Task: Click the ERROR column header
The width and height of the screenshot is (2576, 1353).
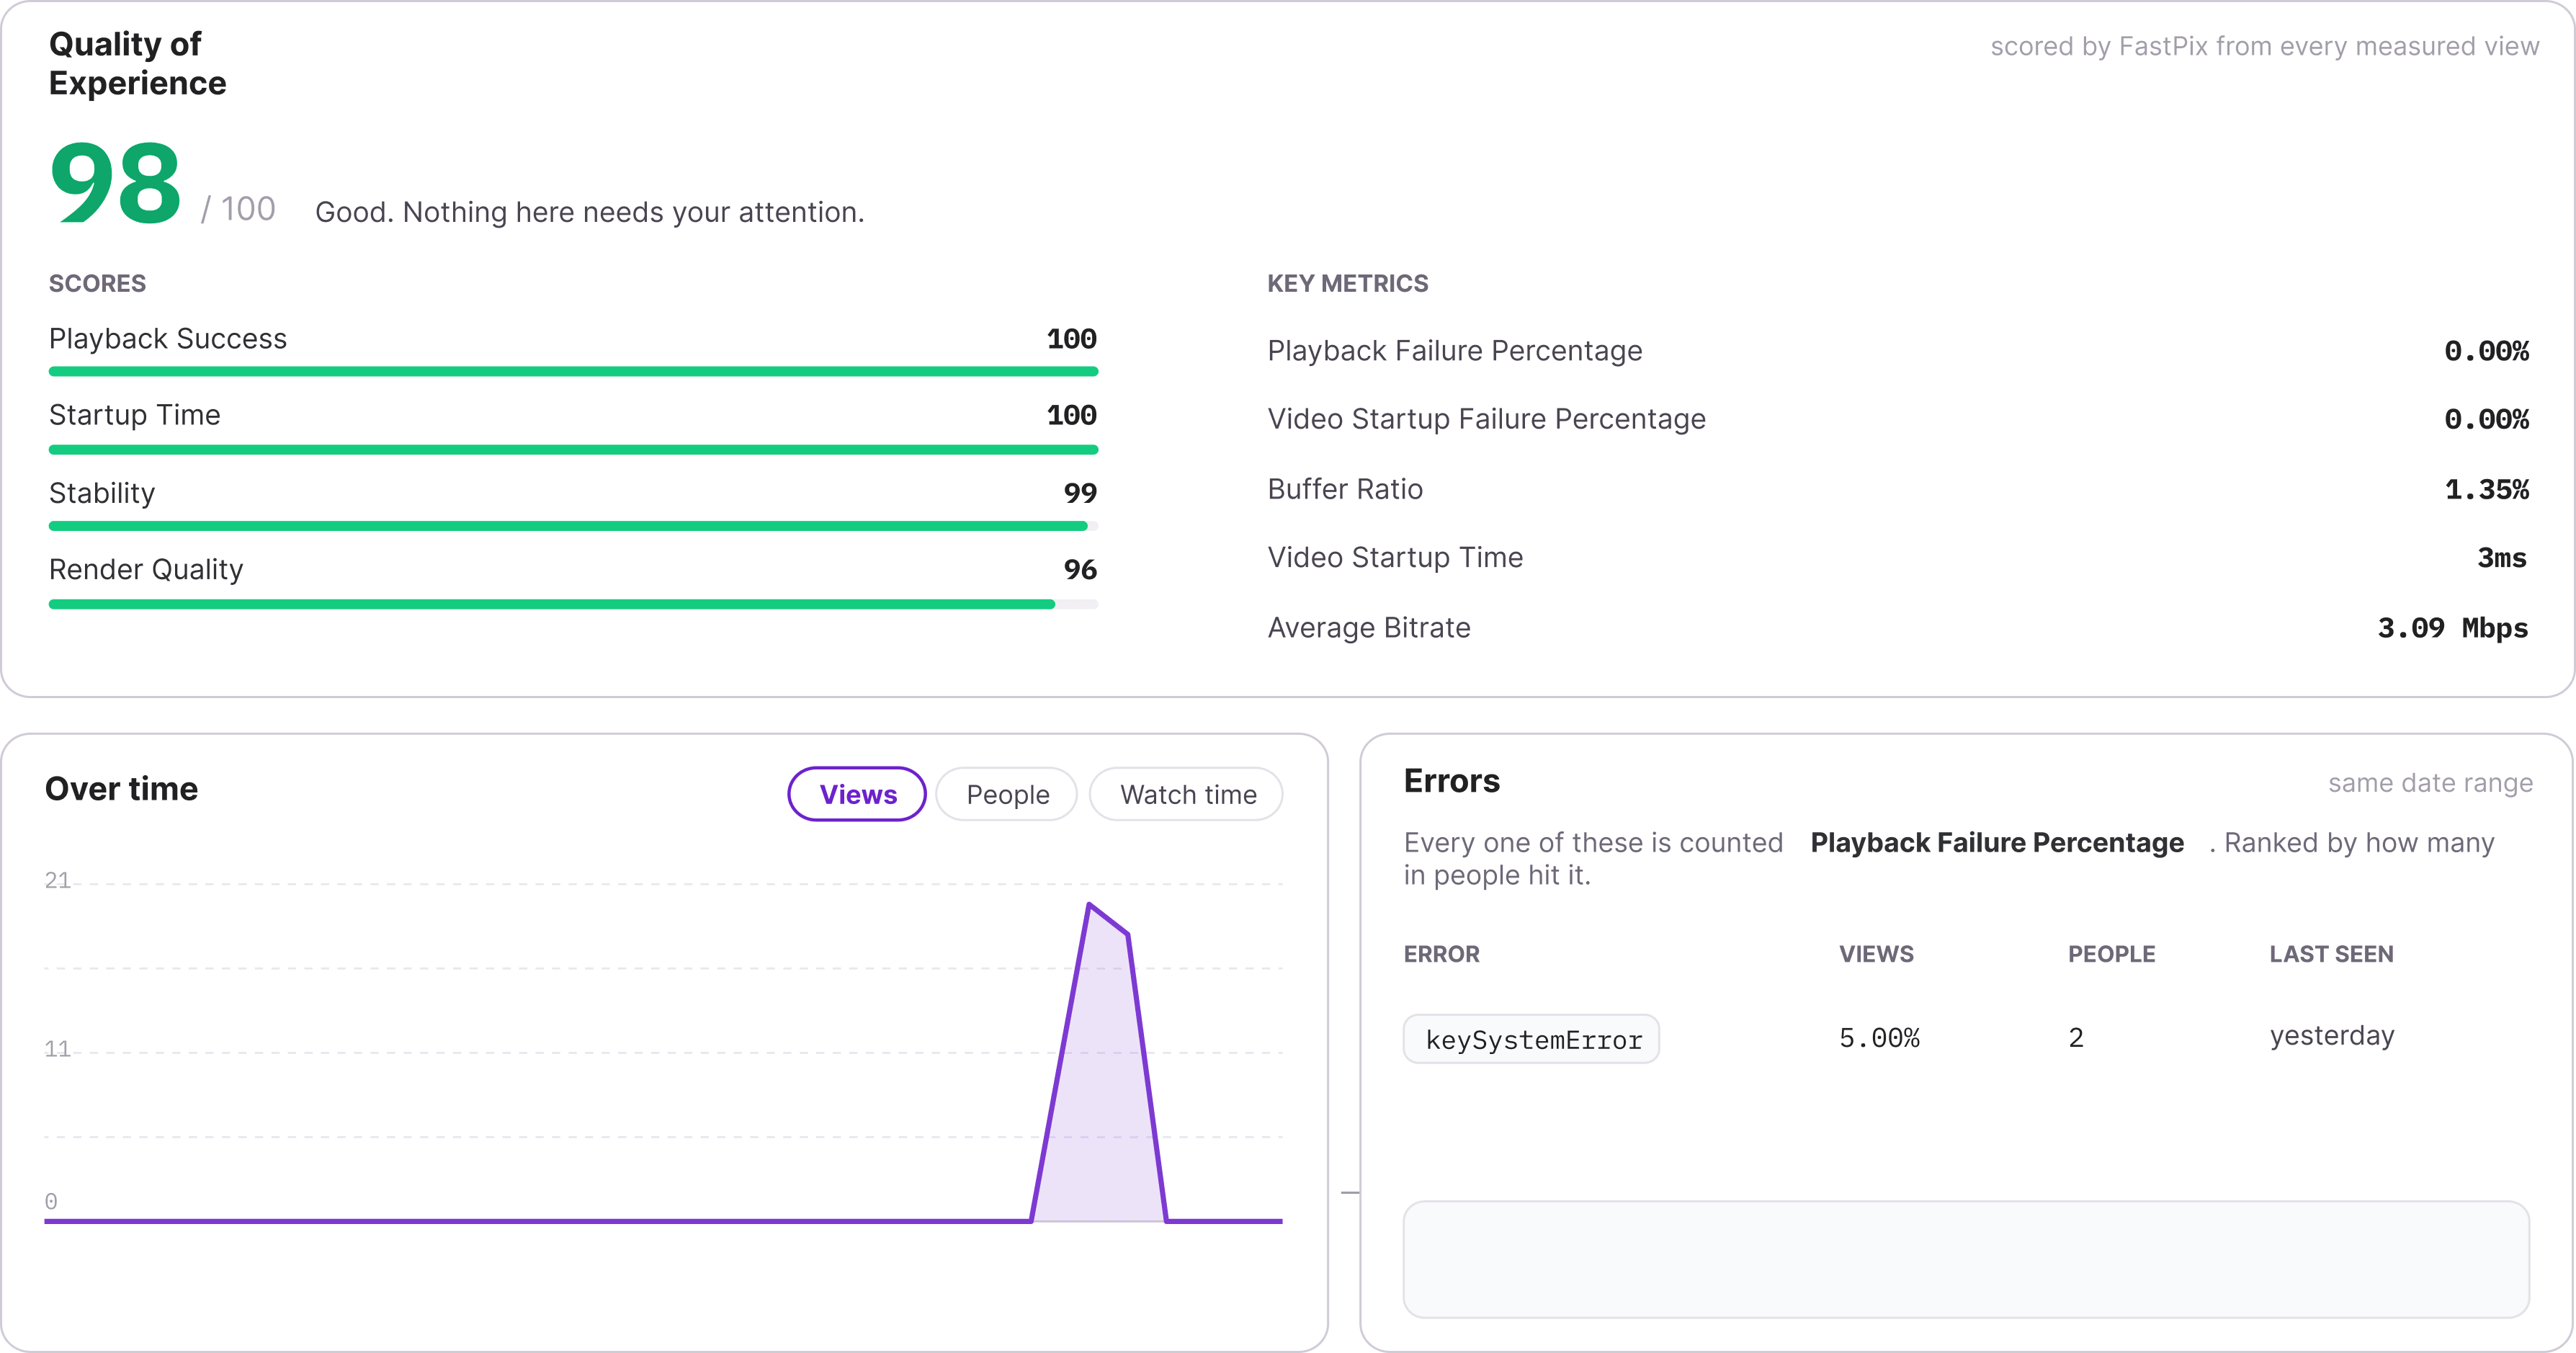Action: [1441, 954]
